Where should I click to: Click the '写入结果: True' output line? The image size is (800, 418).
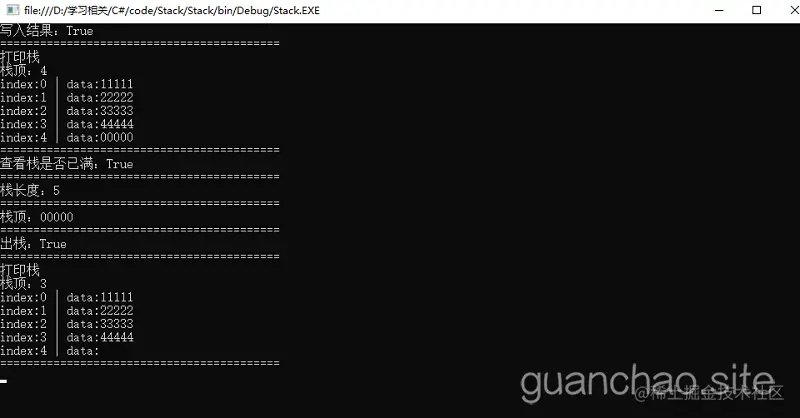tap(46, 31)
